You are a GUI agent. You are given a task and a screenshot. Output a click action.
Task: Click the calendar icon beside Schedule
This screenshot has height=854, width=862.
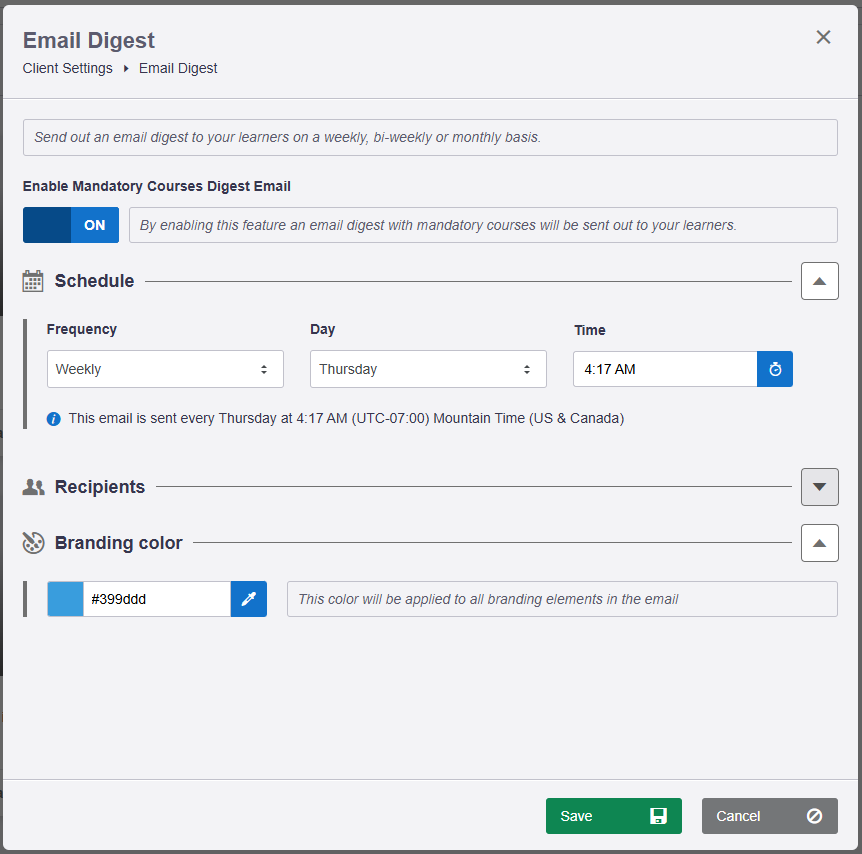pyautogui.click(x=33, y=281)
